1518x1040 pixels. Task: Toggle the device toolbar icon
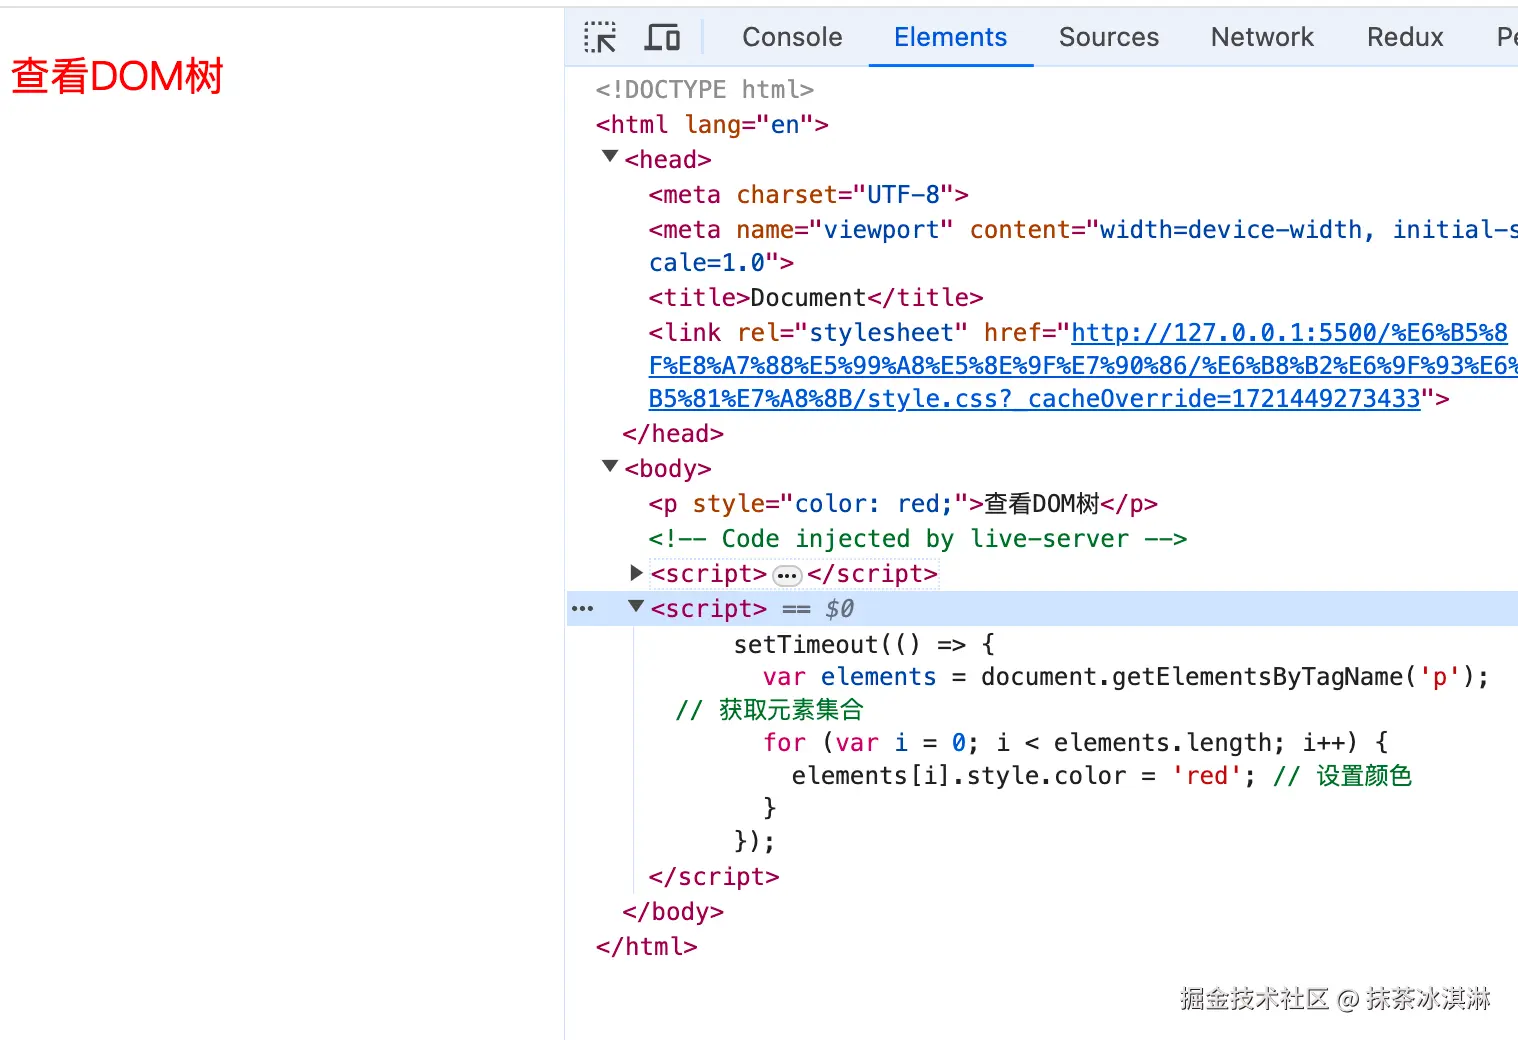click(x=662, y=38)
